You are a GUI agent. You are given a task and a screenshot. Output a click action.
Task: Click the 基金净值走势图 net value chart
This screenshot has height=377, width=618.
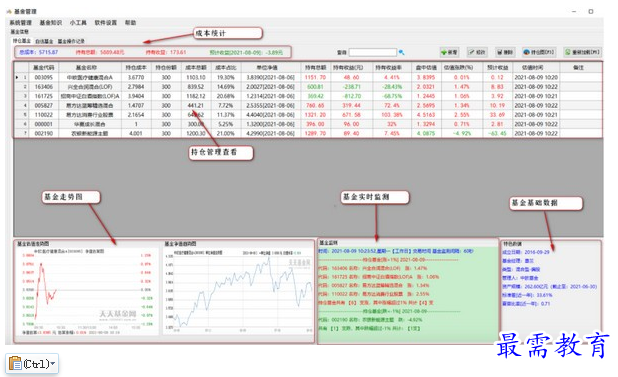pyautogui.click(x=238, y=291)
